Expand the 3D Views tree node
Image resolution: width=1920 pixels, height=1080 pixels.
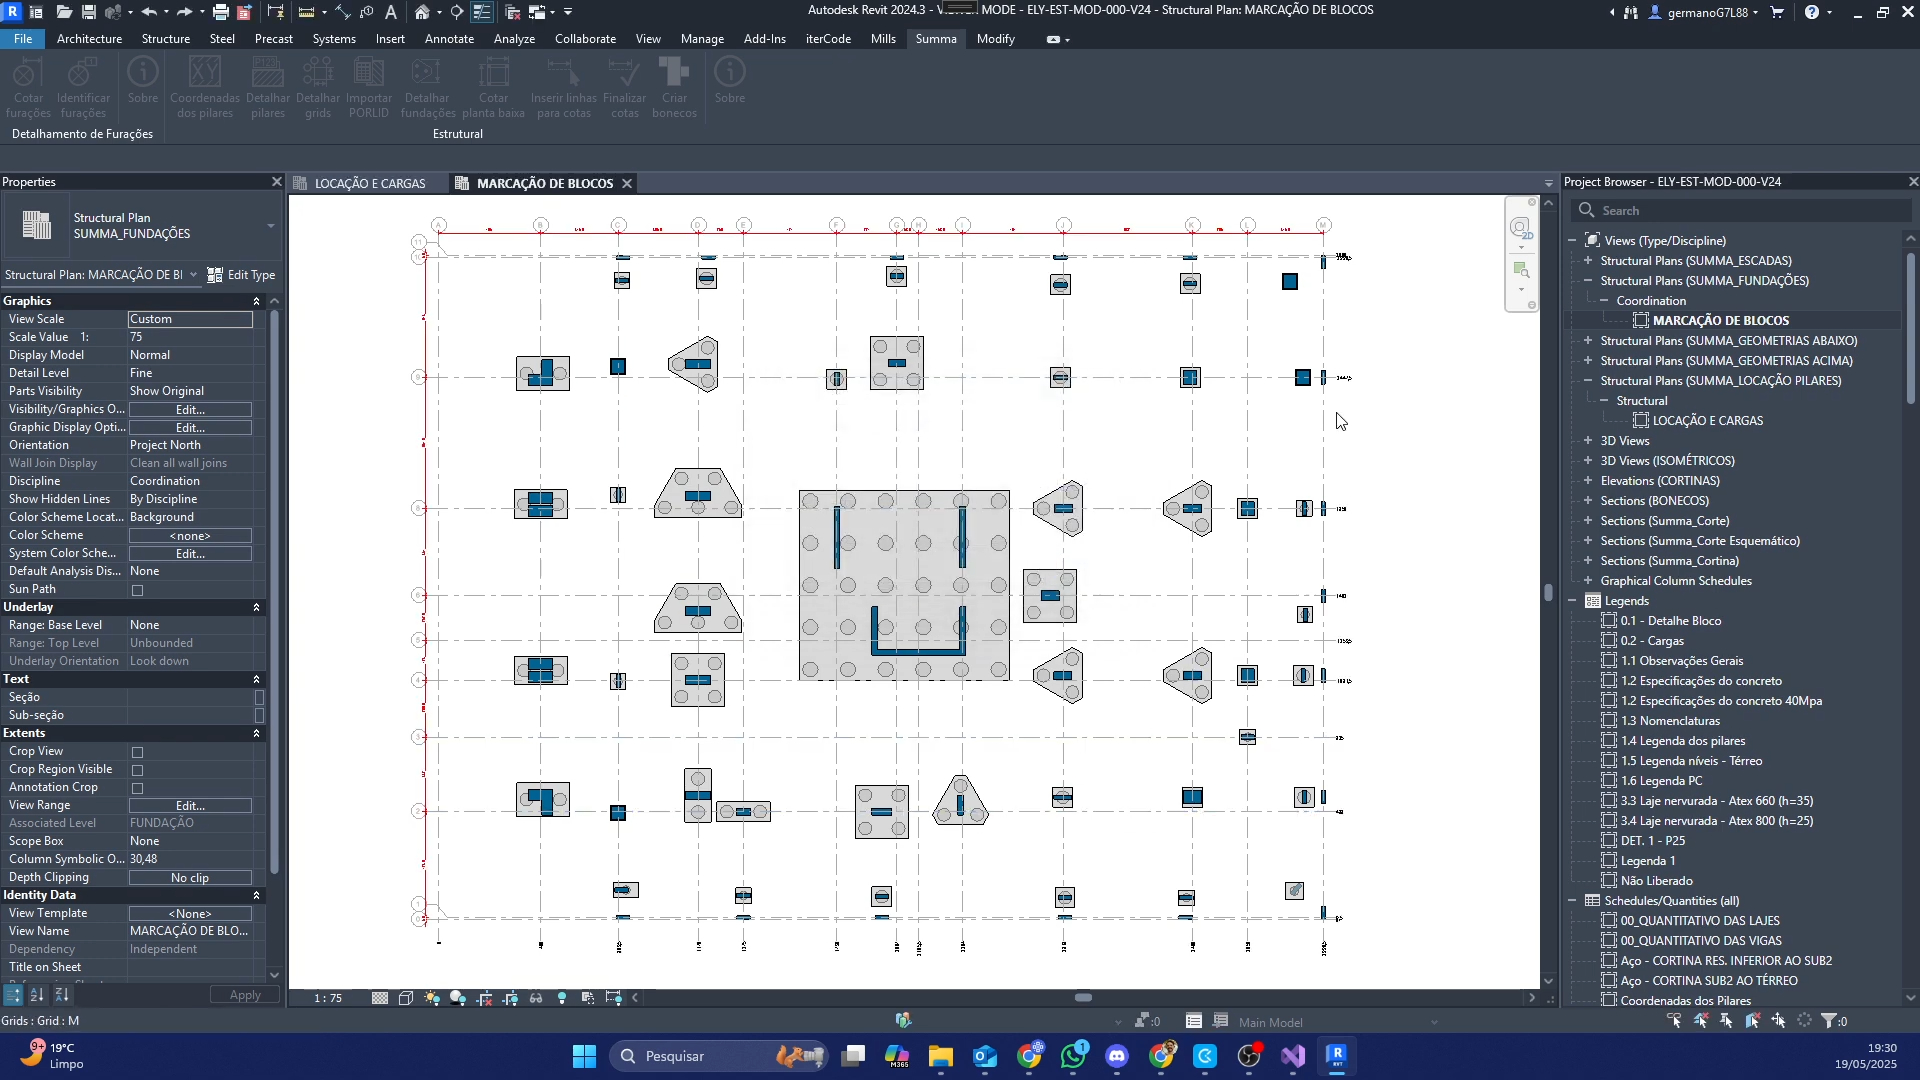click(x=1588, y=441)
